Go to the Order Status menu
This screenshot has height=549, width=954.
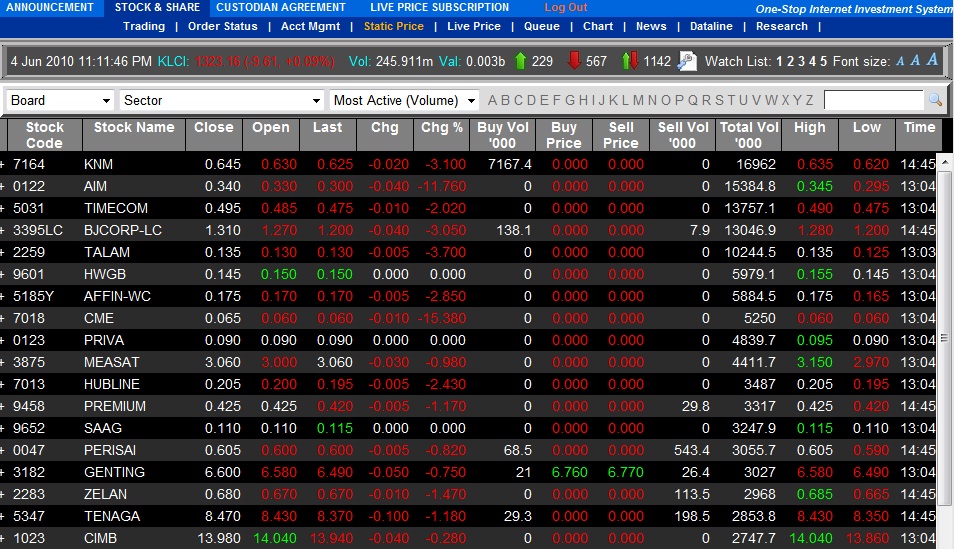223,26
